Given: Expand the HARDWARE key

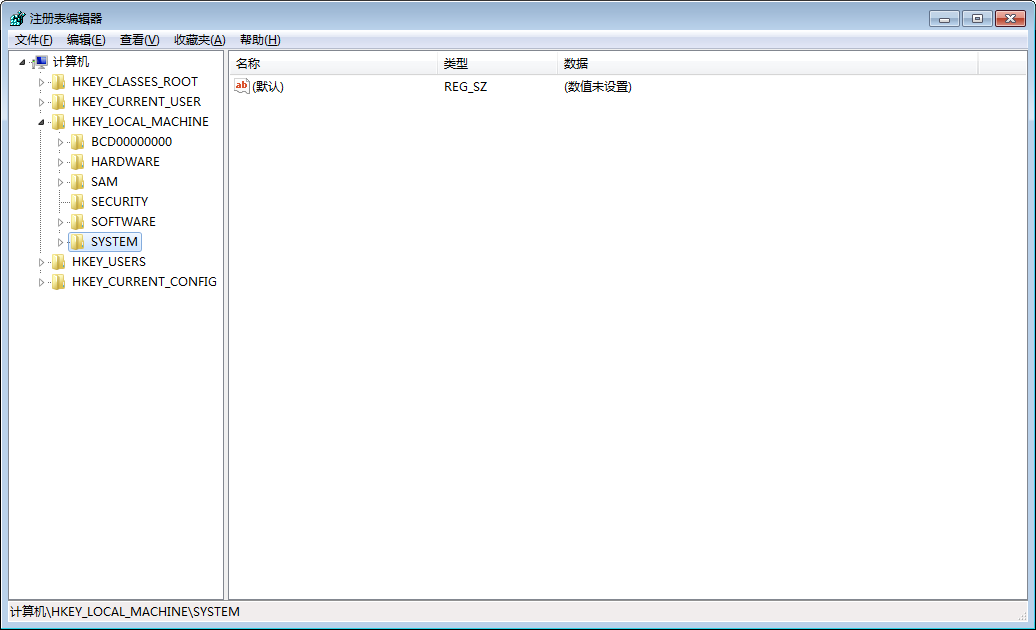Looking at the screenshot, I should coord(60,162).
